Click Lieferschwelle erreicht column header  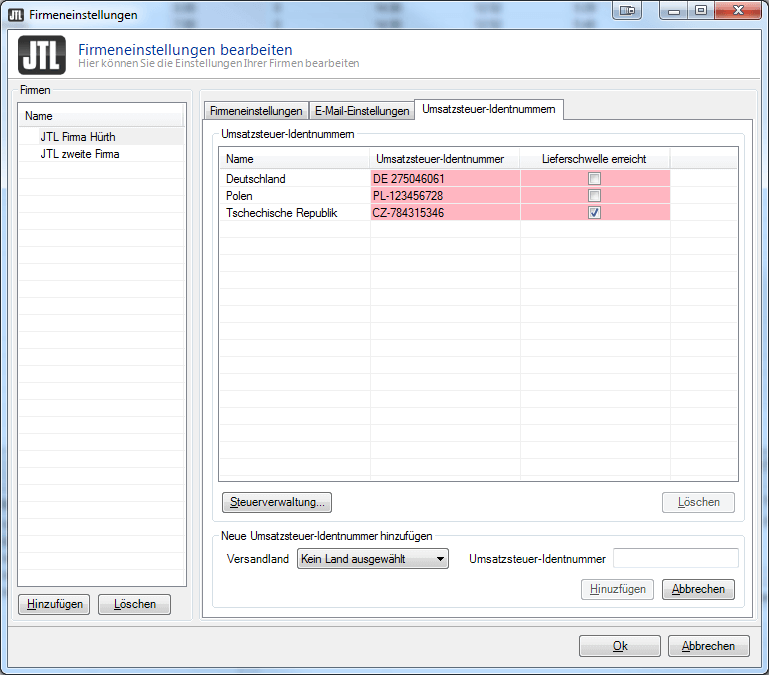[595, 159]
